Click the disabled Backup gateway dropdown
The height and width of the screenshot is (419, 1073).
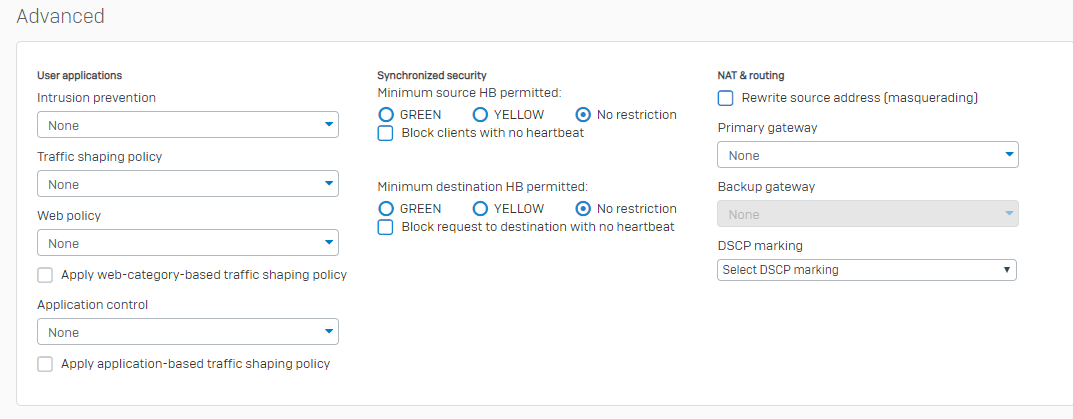(x=868, y=214)
